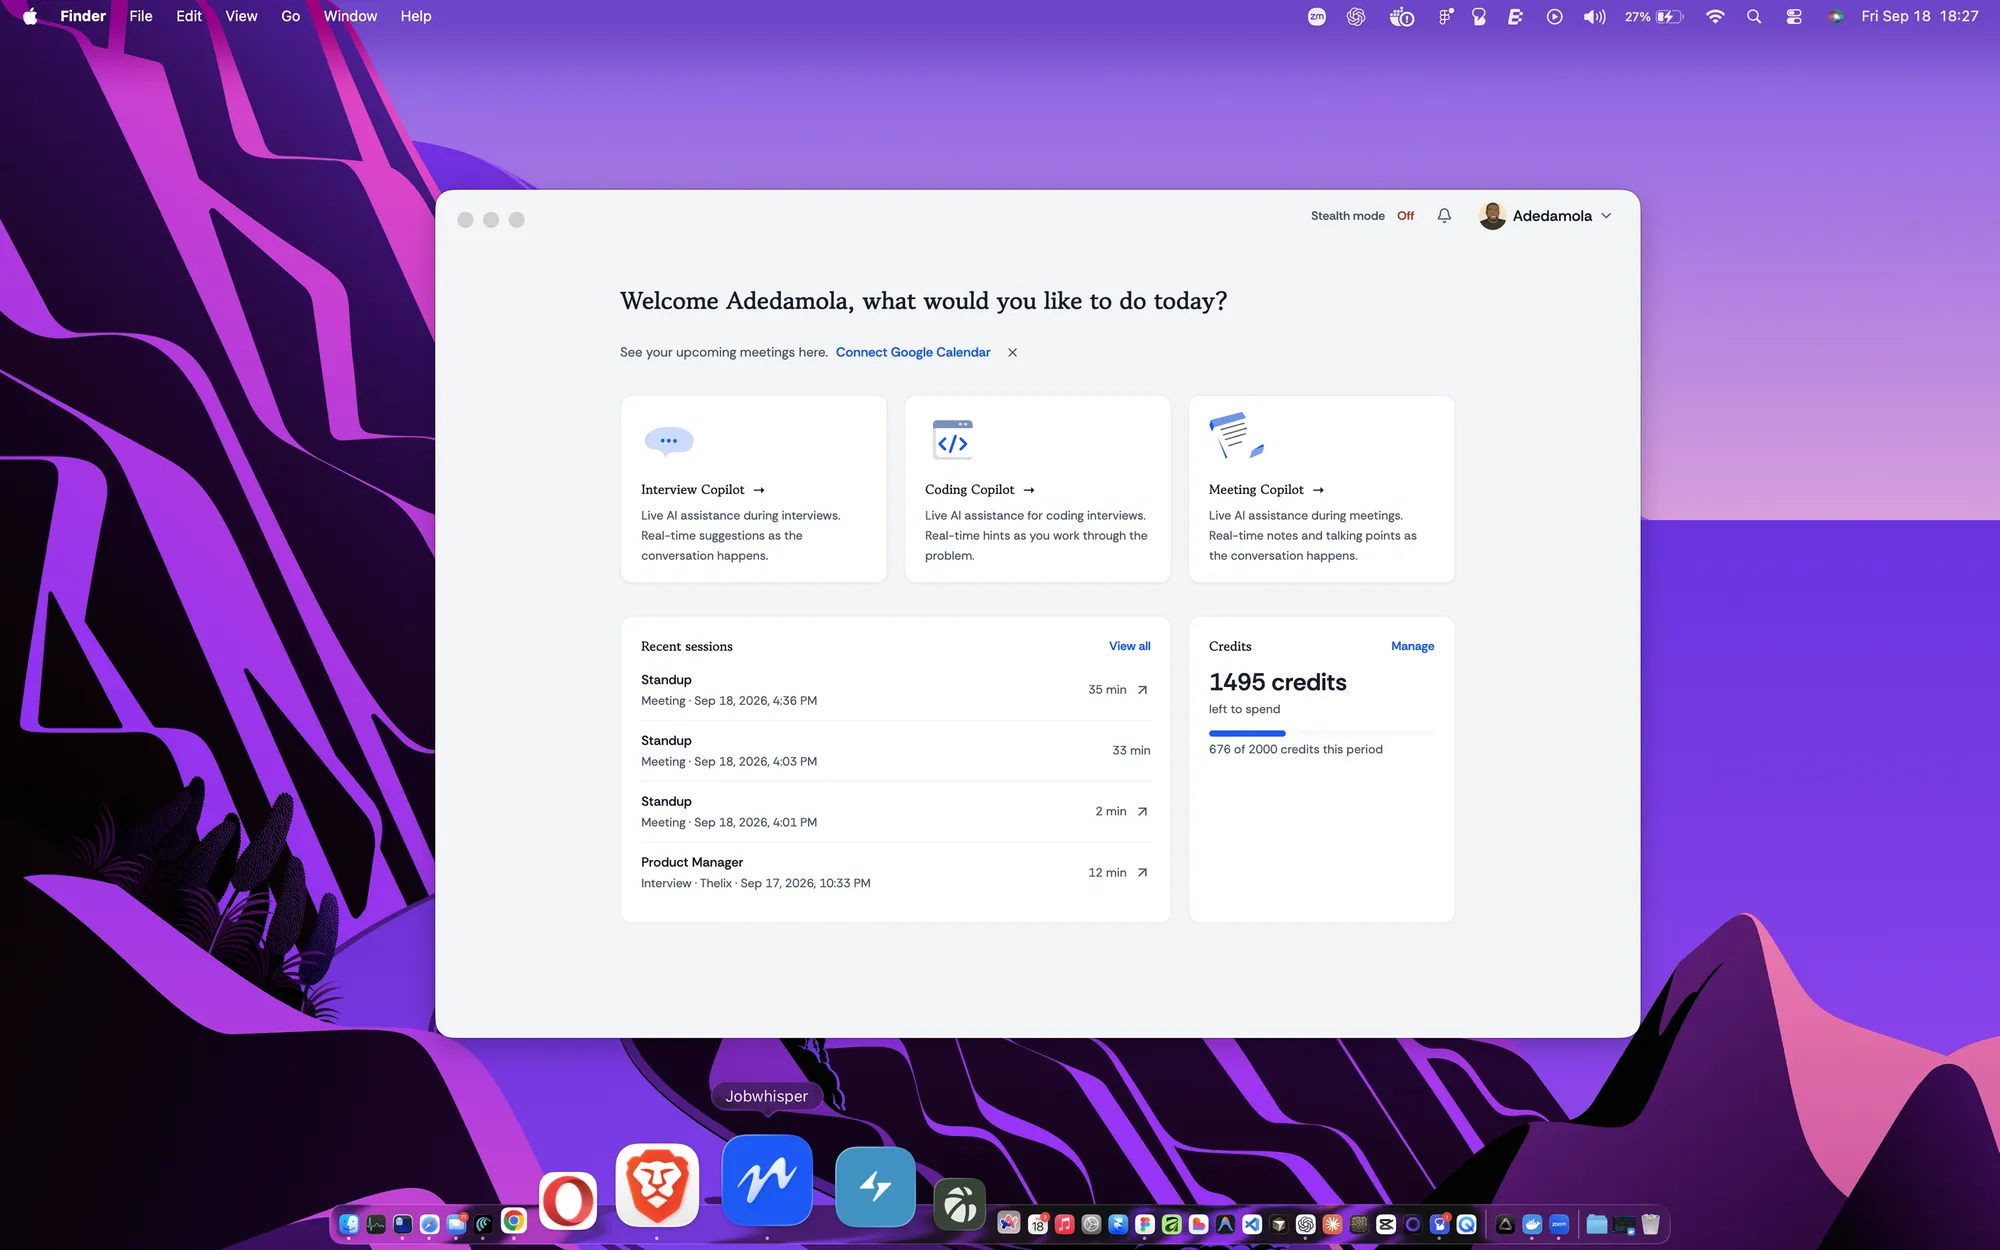The image size is (2000, 1250).
Task: Click Manage credits link
Action: 1412,646
